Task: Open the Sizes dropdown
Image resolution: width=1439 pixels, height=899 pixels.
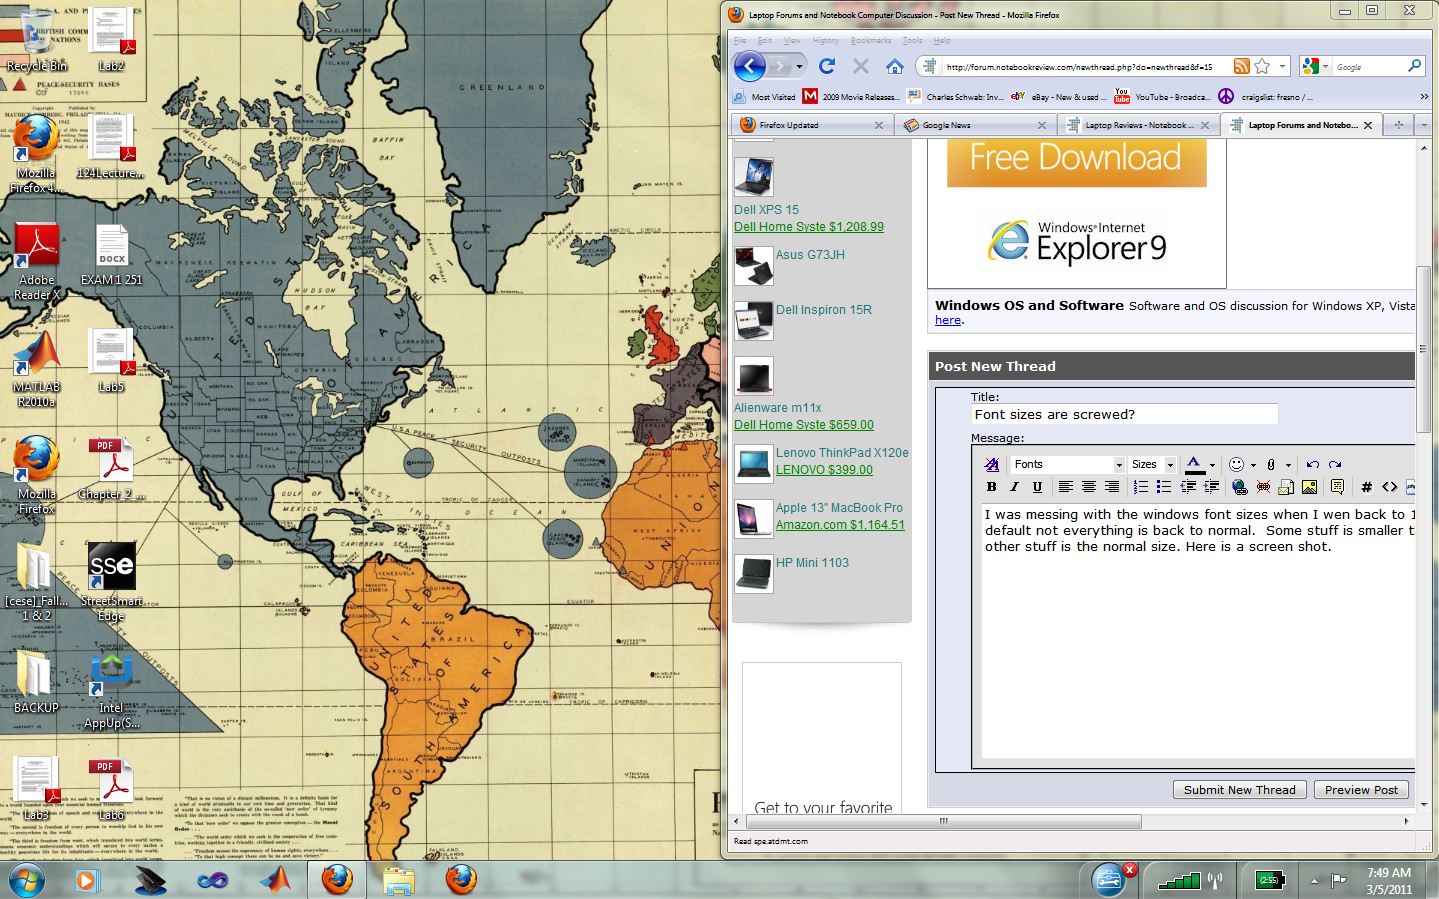Action: point(1152,465)
